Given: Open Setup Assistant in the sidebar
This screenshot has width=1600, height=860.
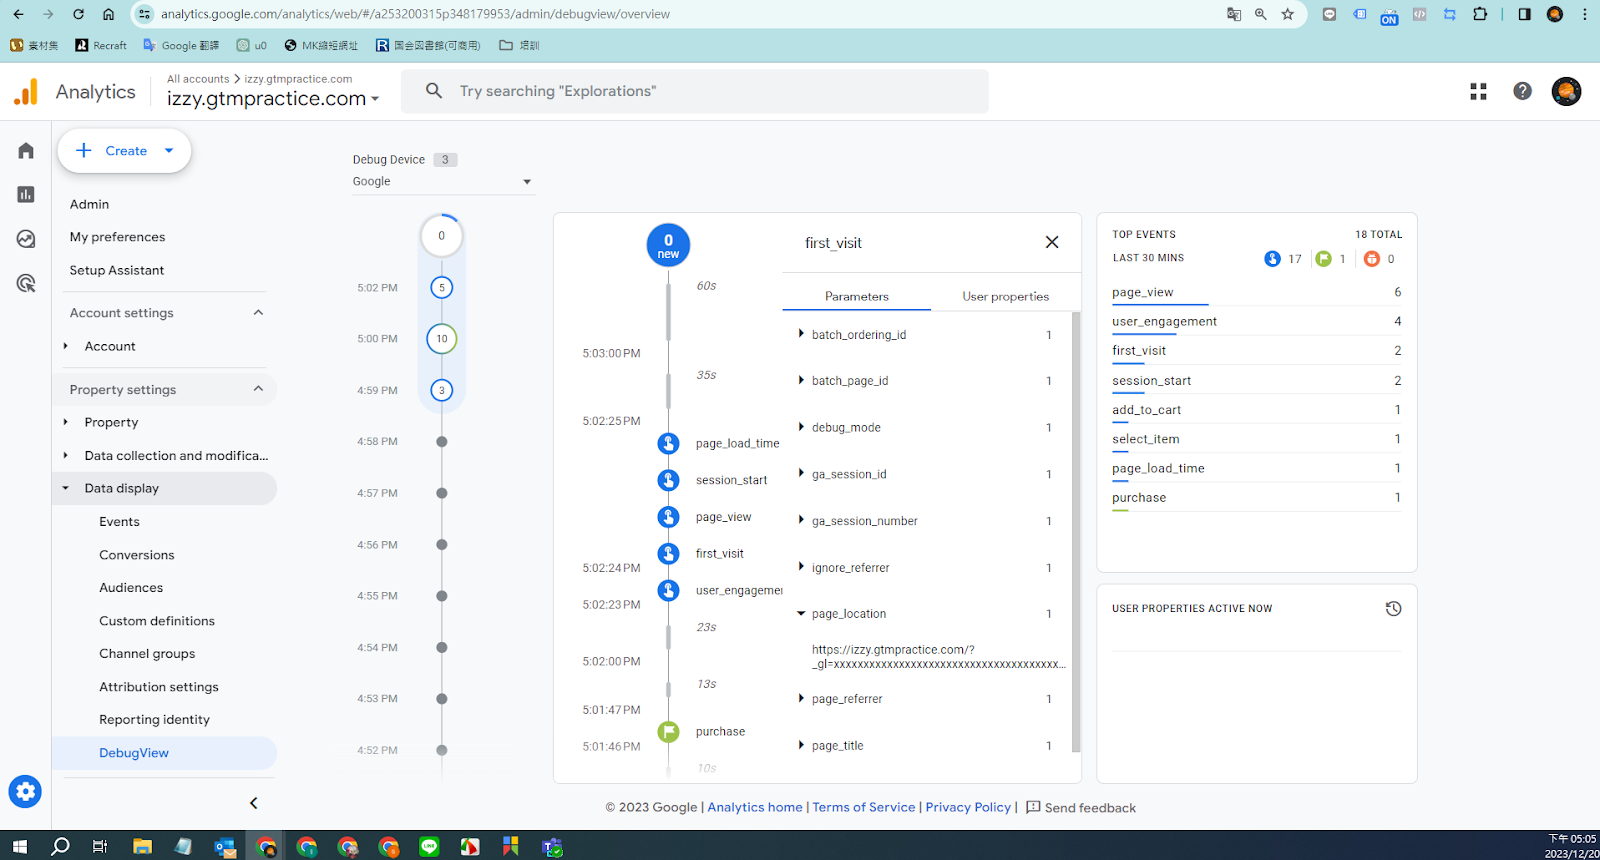Looking at the screenshot, I should 117,270.
